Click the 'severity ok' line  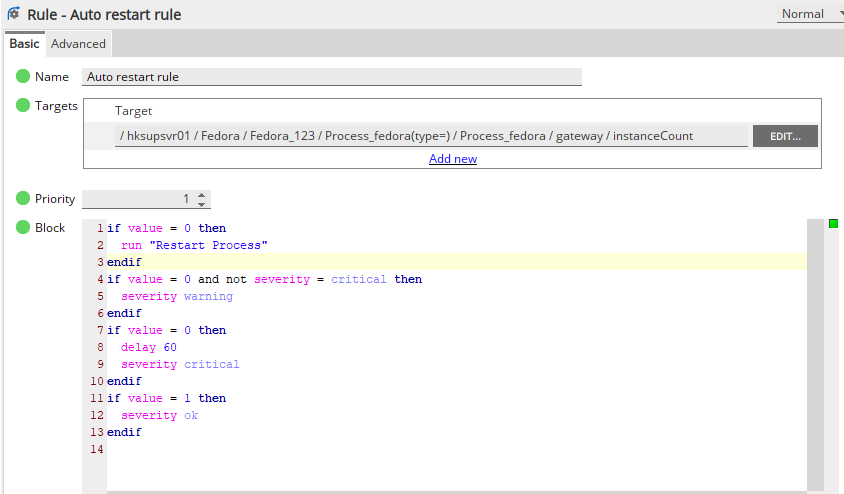(159, 415)
